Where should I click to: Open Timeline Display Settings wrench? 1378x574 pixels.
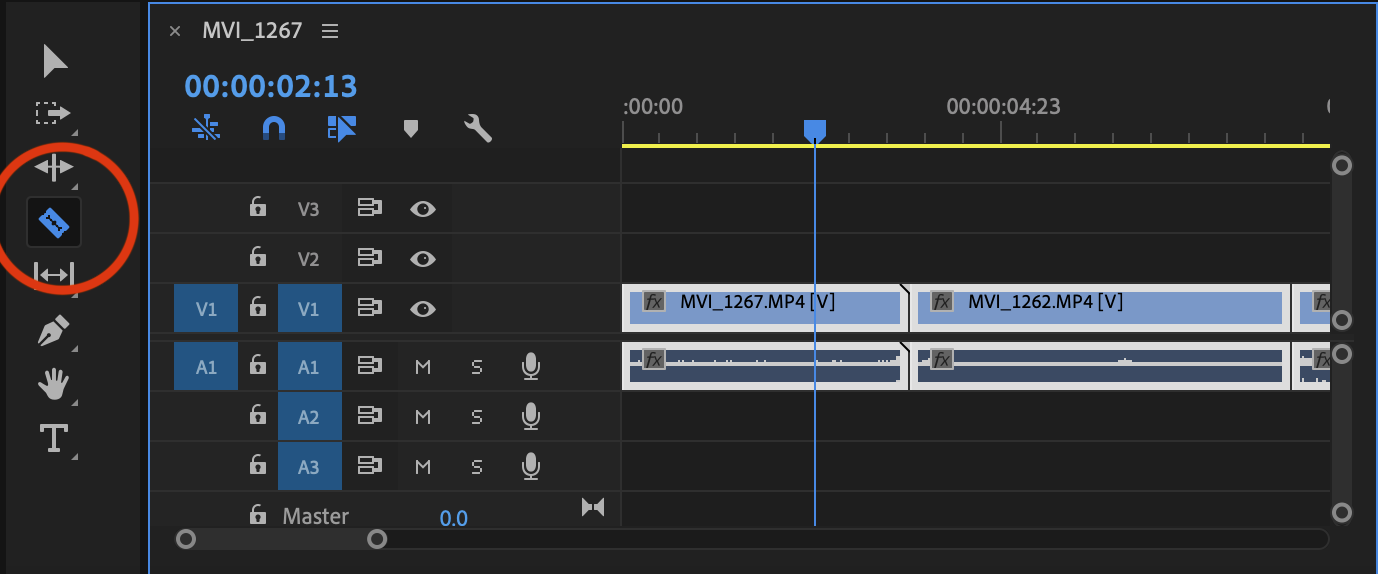click(x=478, y=128)
